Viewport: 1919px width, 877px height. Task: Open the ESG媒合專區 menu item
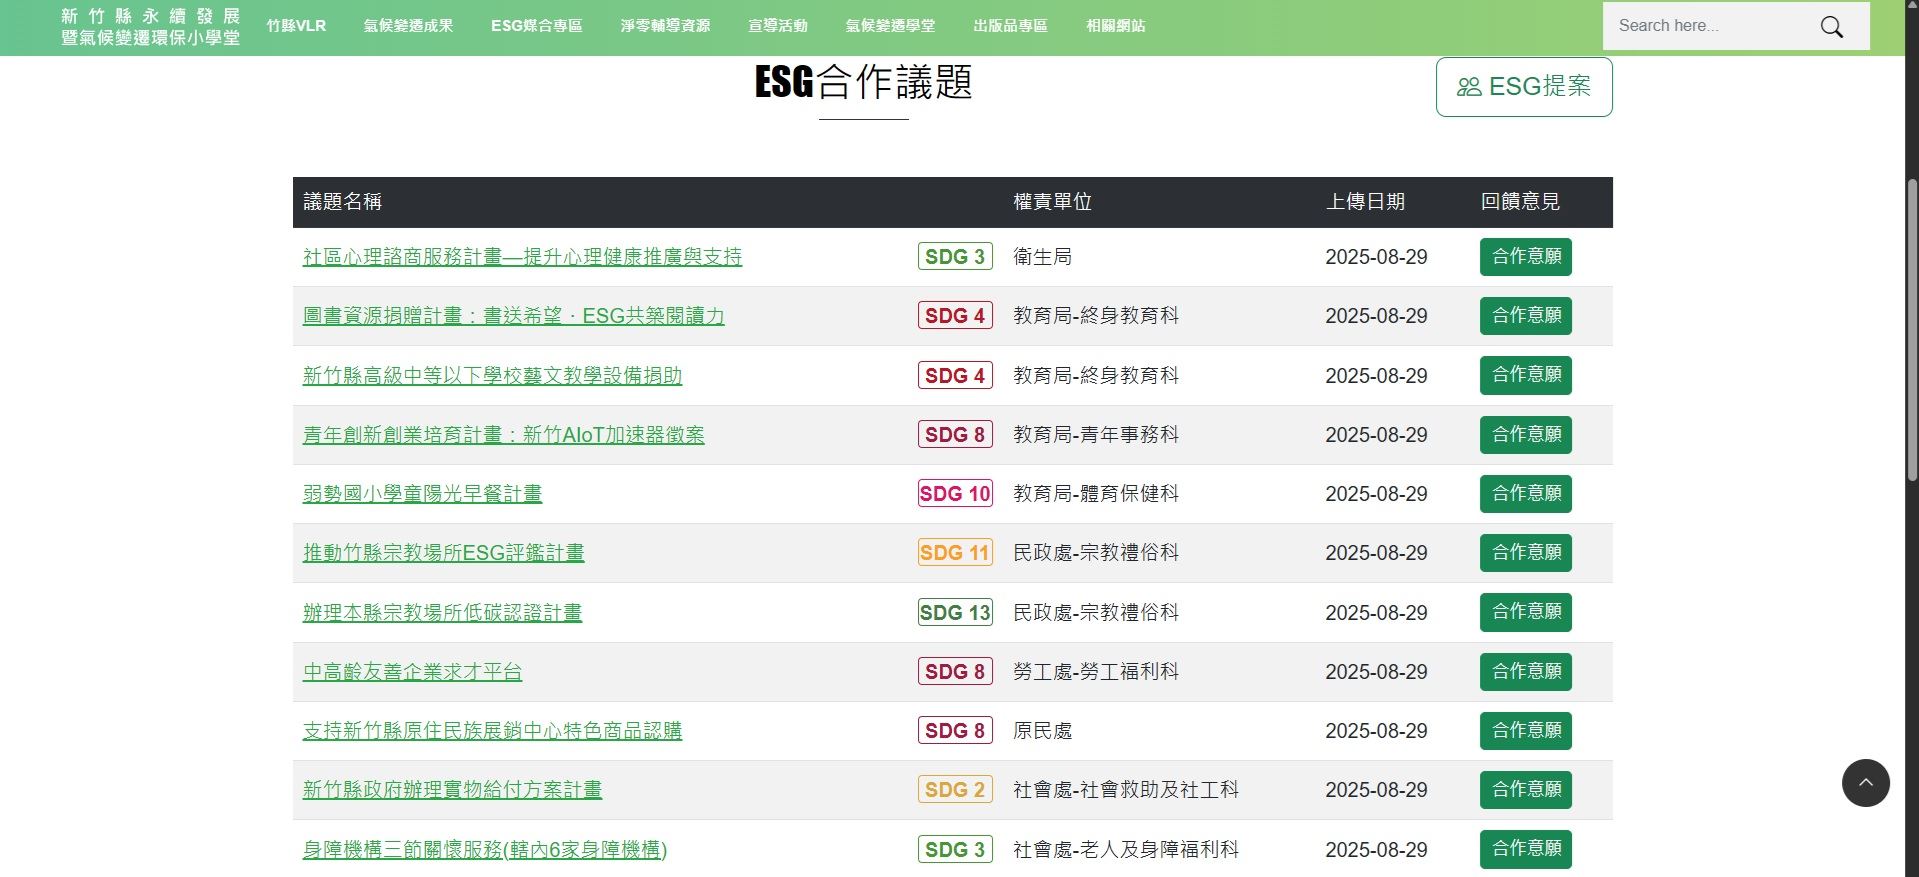pos(536,26)
